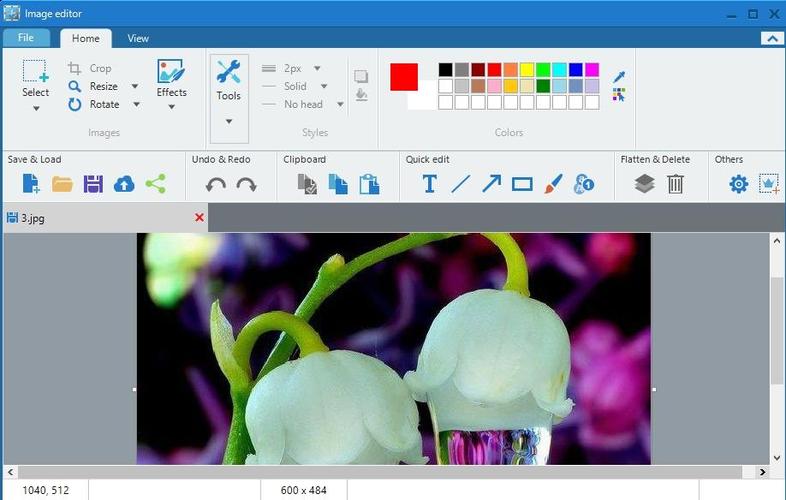Open settings via the gear icon

(x=738, y=184)
